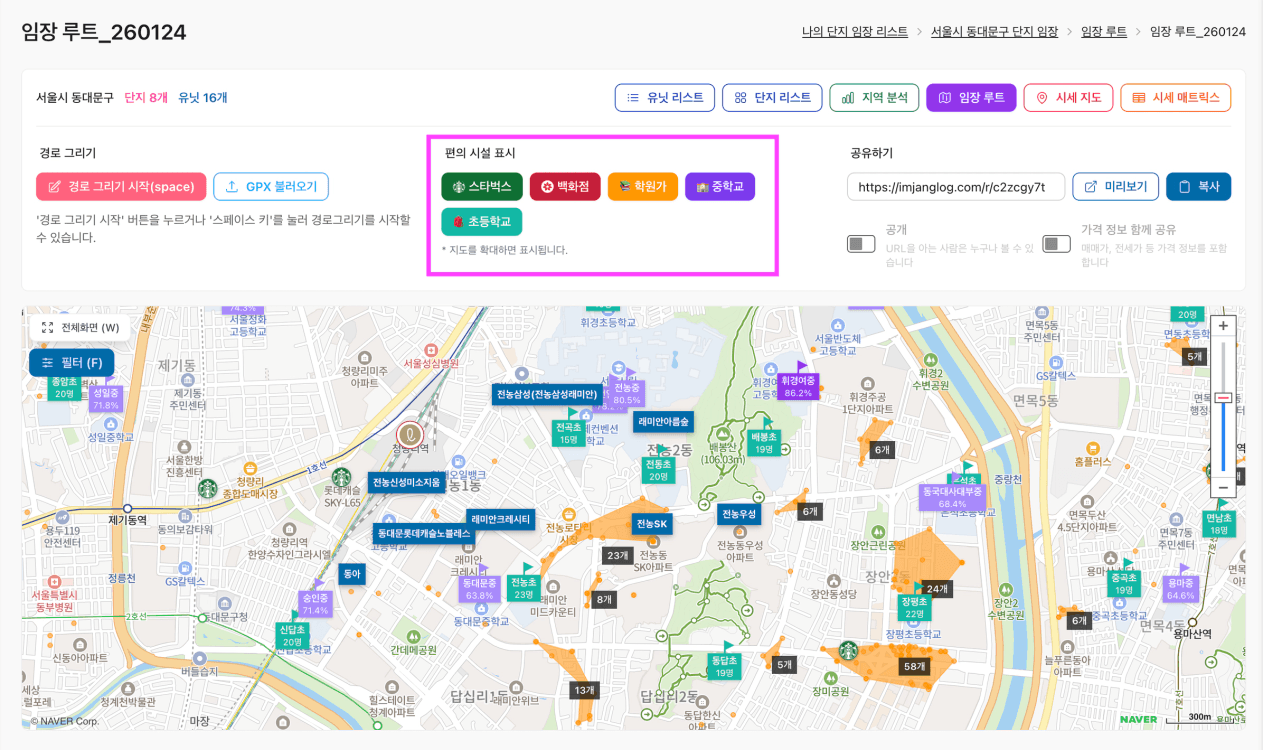The width and height of the screenshot is (1263, 750).
Task: Click the map zoom in plus button
Action: tap(1223, 327)
